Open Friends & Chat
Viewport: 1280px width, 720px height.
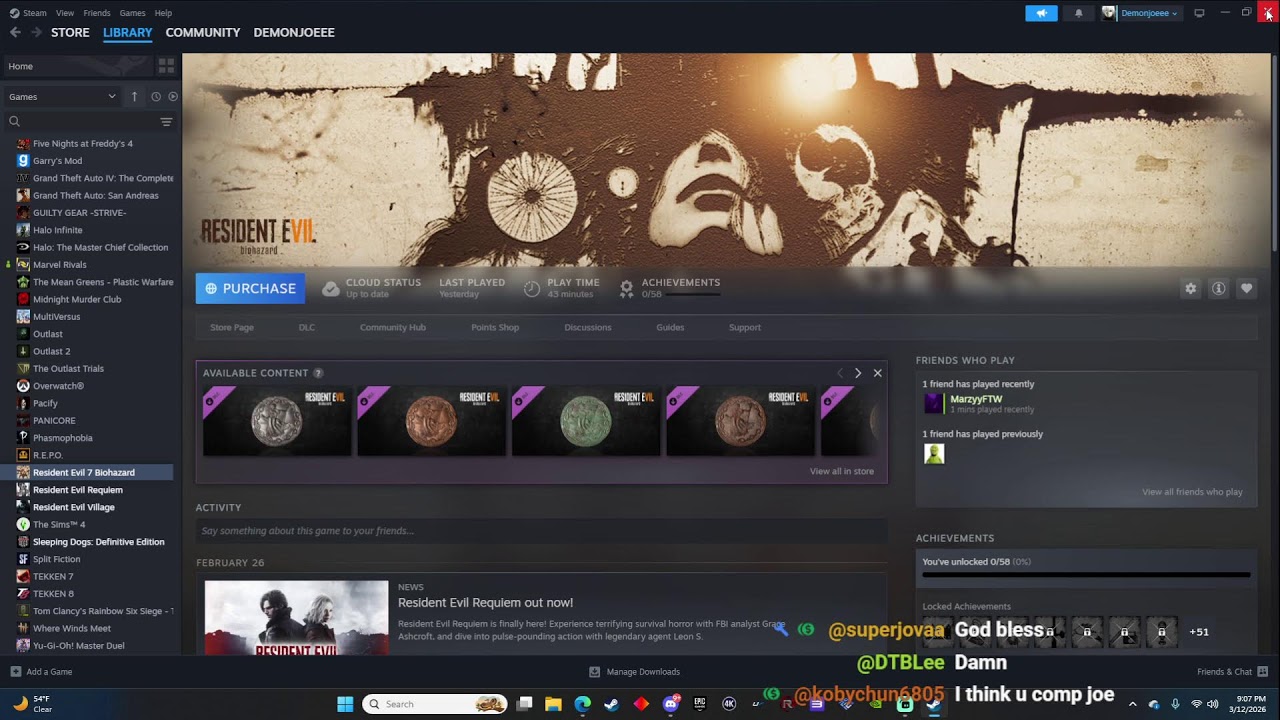(x=1232, y=672)
